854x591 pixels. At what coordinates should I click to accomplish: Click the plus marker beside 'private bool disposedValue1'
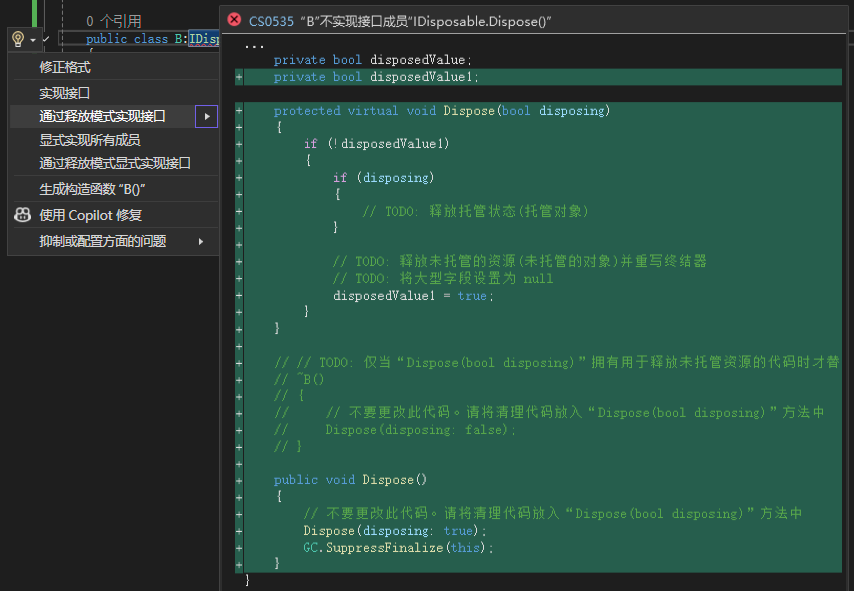coord(239,77)
